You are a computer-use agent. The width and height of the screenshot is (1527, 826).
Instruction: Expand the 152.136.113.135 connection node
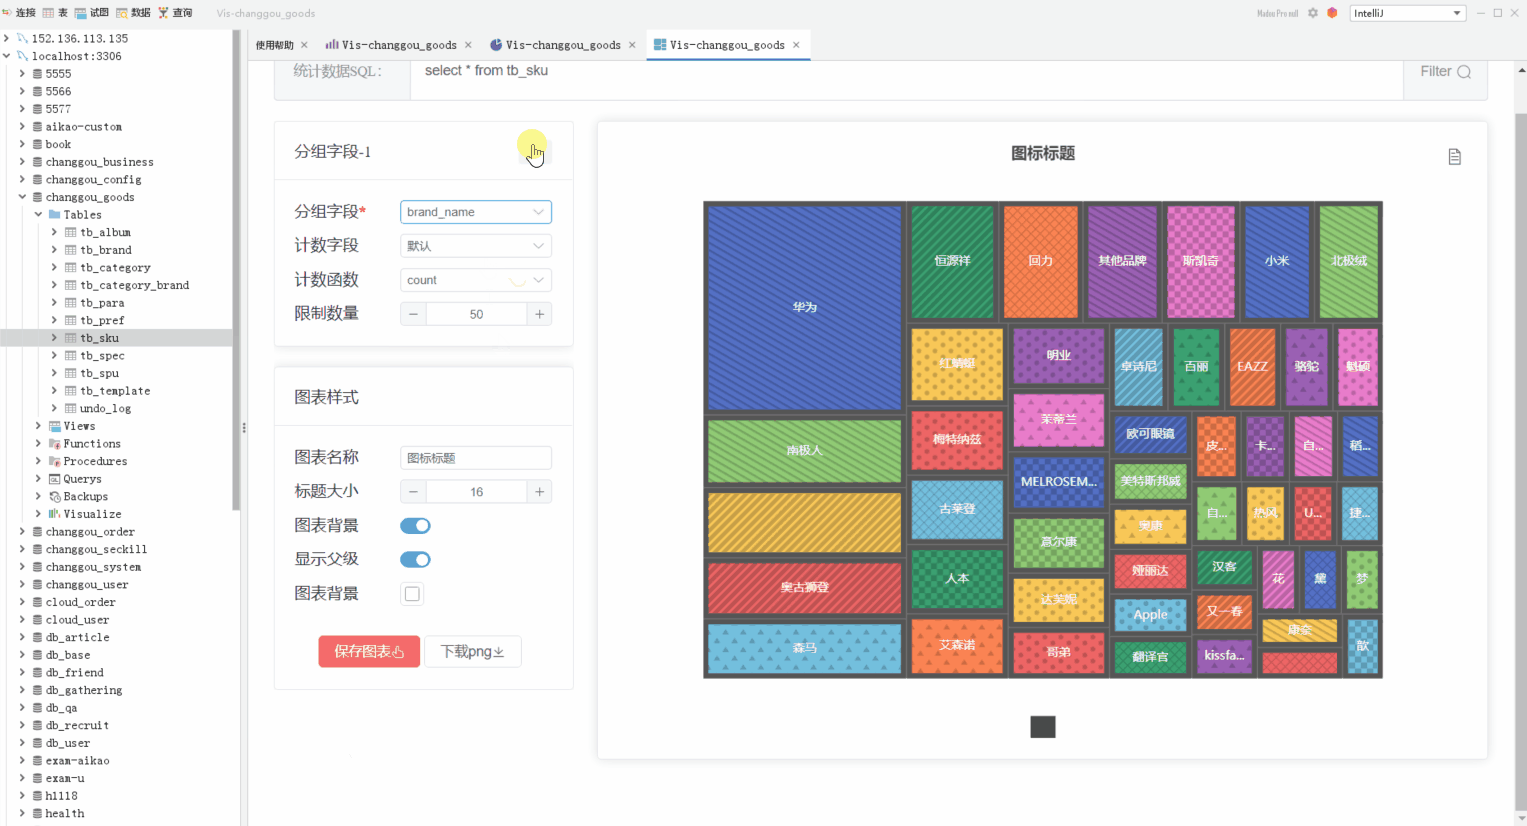point(7,39)
